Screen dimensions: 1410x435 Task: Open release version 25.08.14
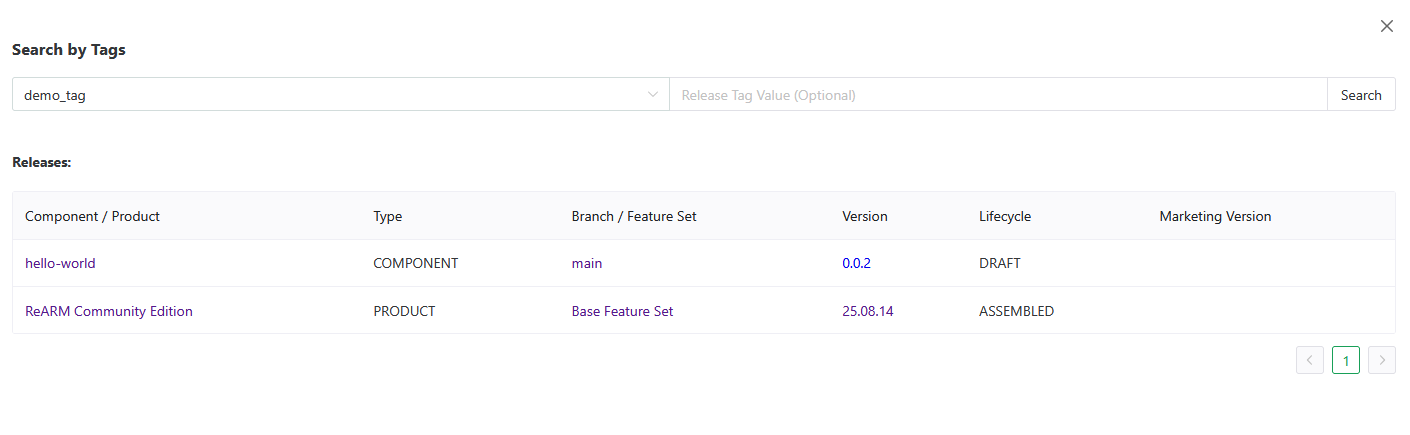[x=868, y=311]
